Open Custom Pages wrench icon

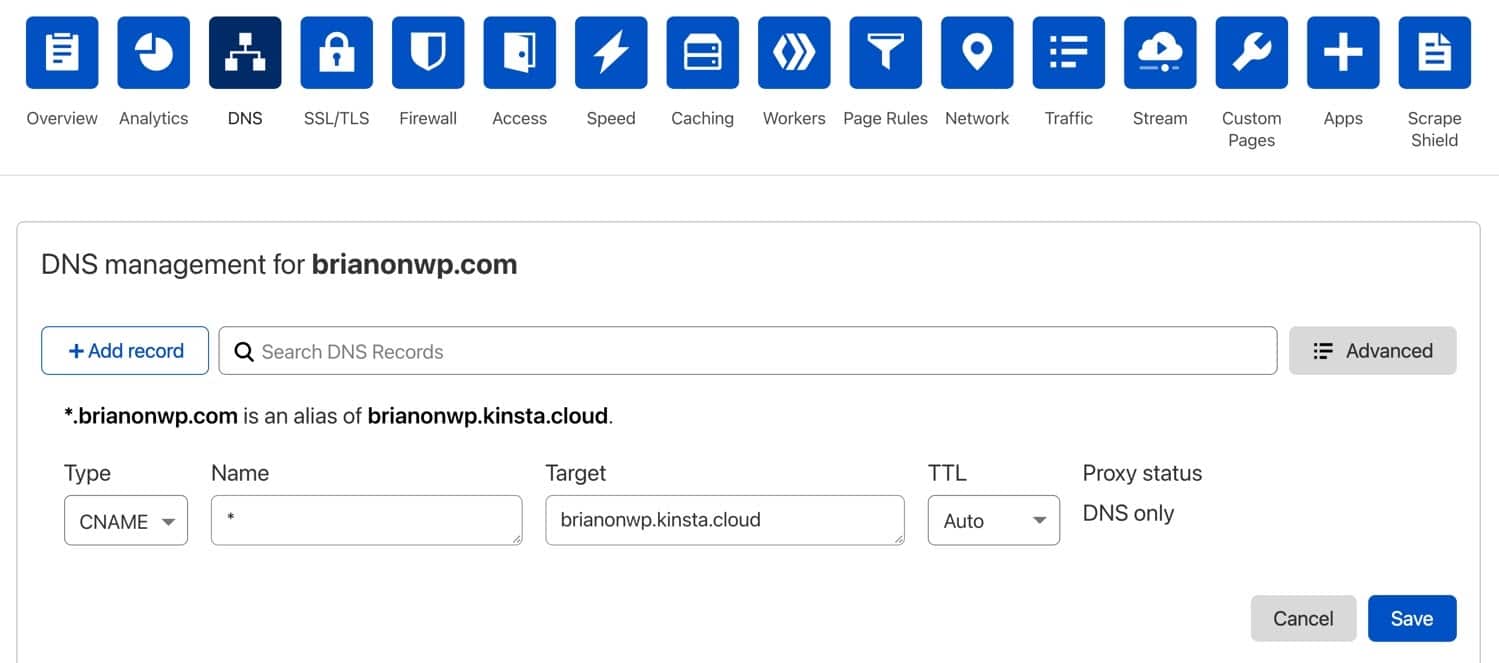coord(1251,53)
